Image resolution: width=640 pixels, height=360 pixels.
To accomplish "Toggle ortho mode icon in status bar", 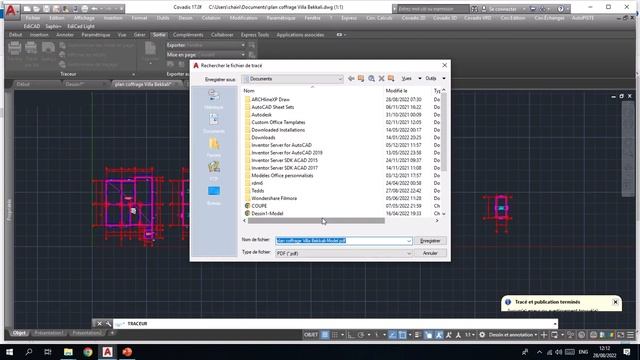I will [x=351, y=335].
